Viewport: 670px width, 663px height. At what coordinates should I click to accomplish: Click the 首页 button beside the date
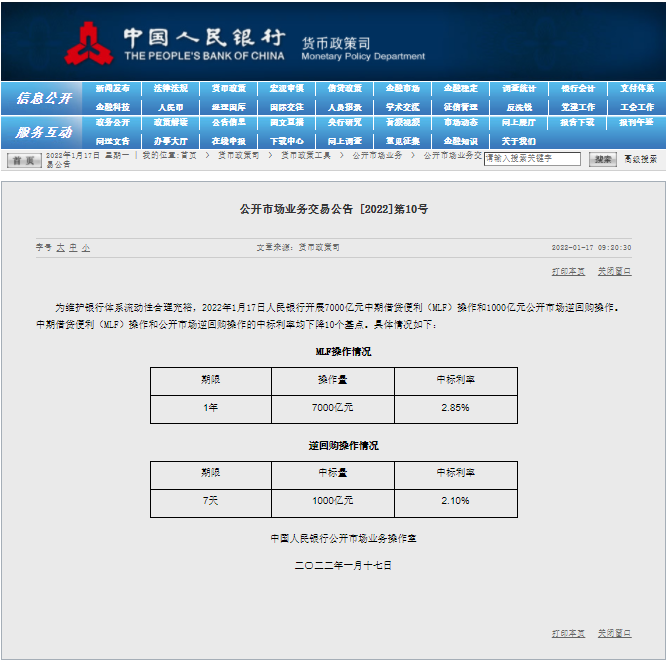(x=24, y=161)
